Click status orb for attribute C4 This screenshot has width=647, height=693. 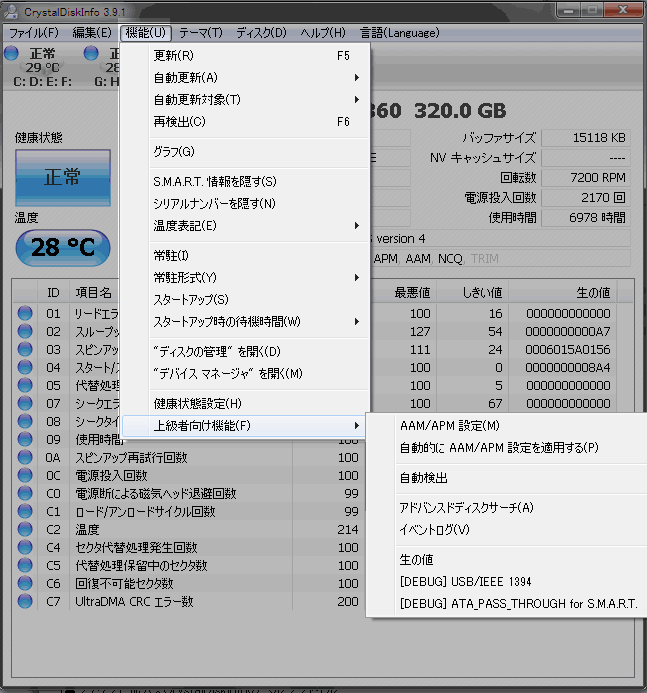[25, 548]
